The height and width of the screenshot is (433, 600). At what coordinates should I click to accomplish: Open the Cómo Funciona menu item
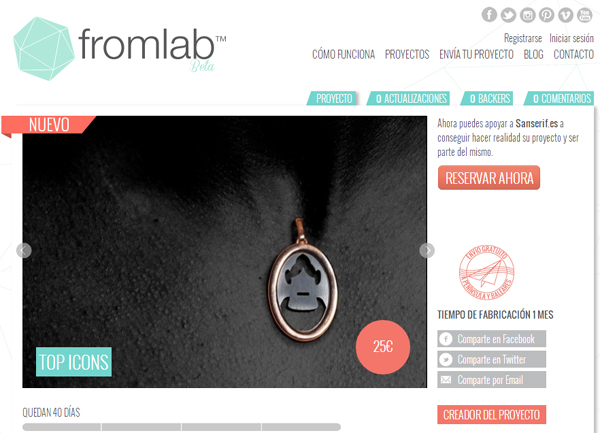point(343,54)
